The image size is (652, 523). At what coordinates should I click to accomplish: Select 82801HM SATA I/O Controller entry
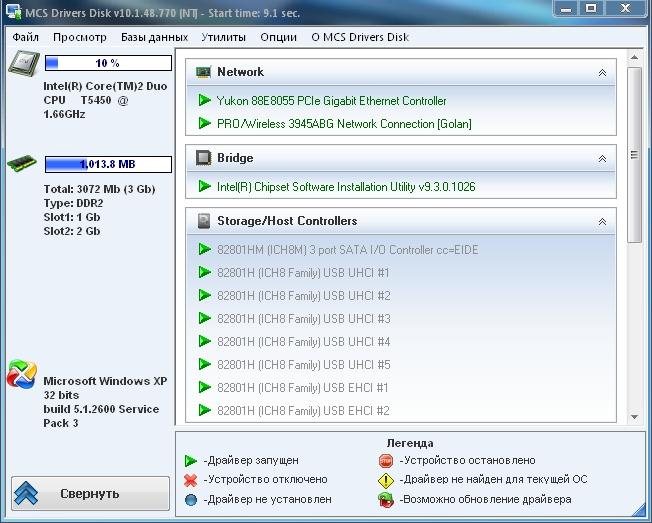[347, 250]
